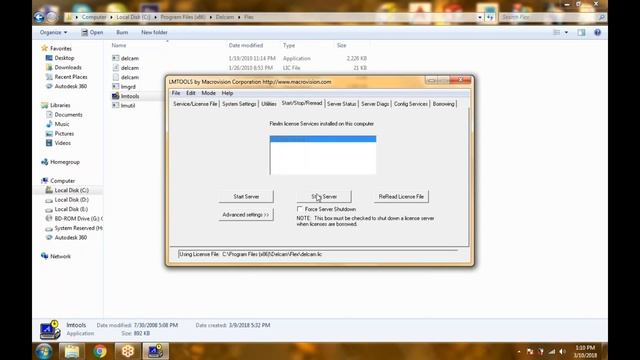Click the Explorer help icon

tap(598, 32)
